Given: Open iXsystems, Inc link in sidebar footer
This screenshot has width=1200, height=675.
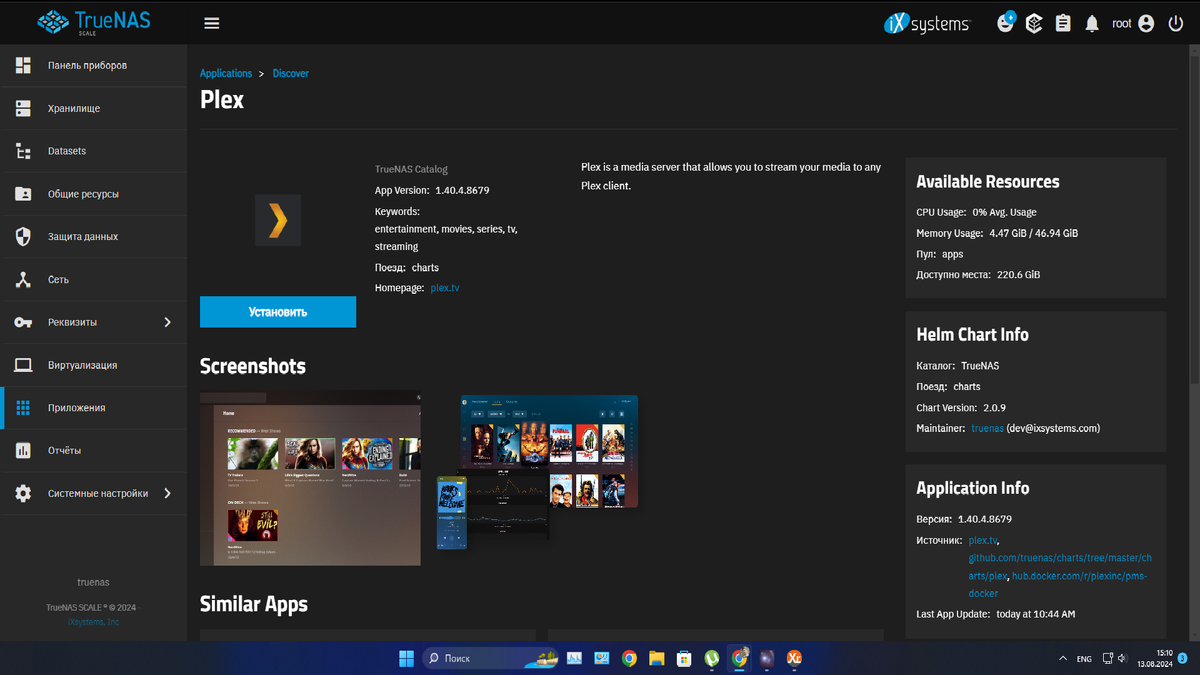Looking at the screenshot, I should 93,622.
